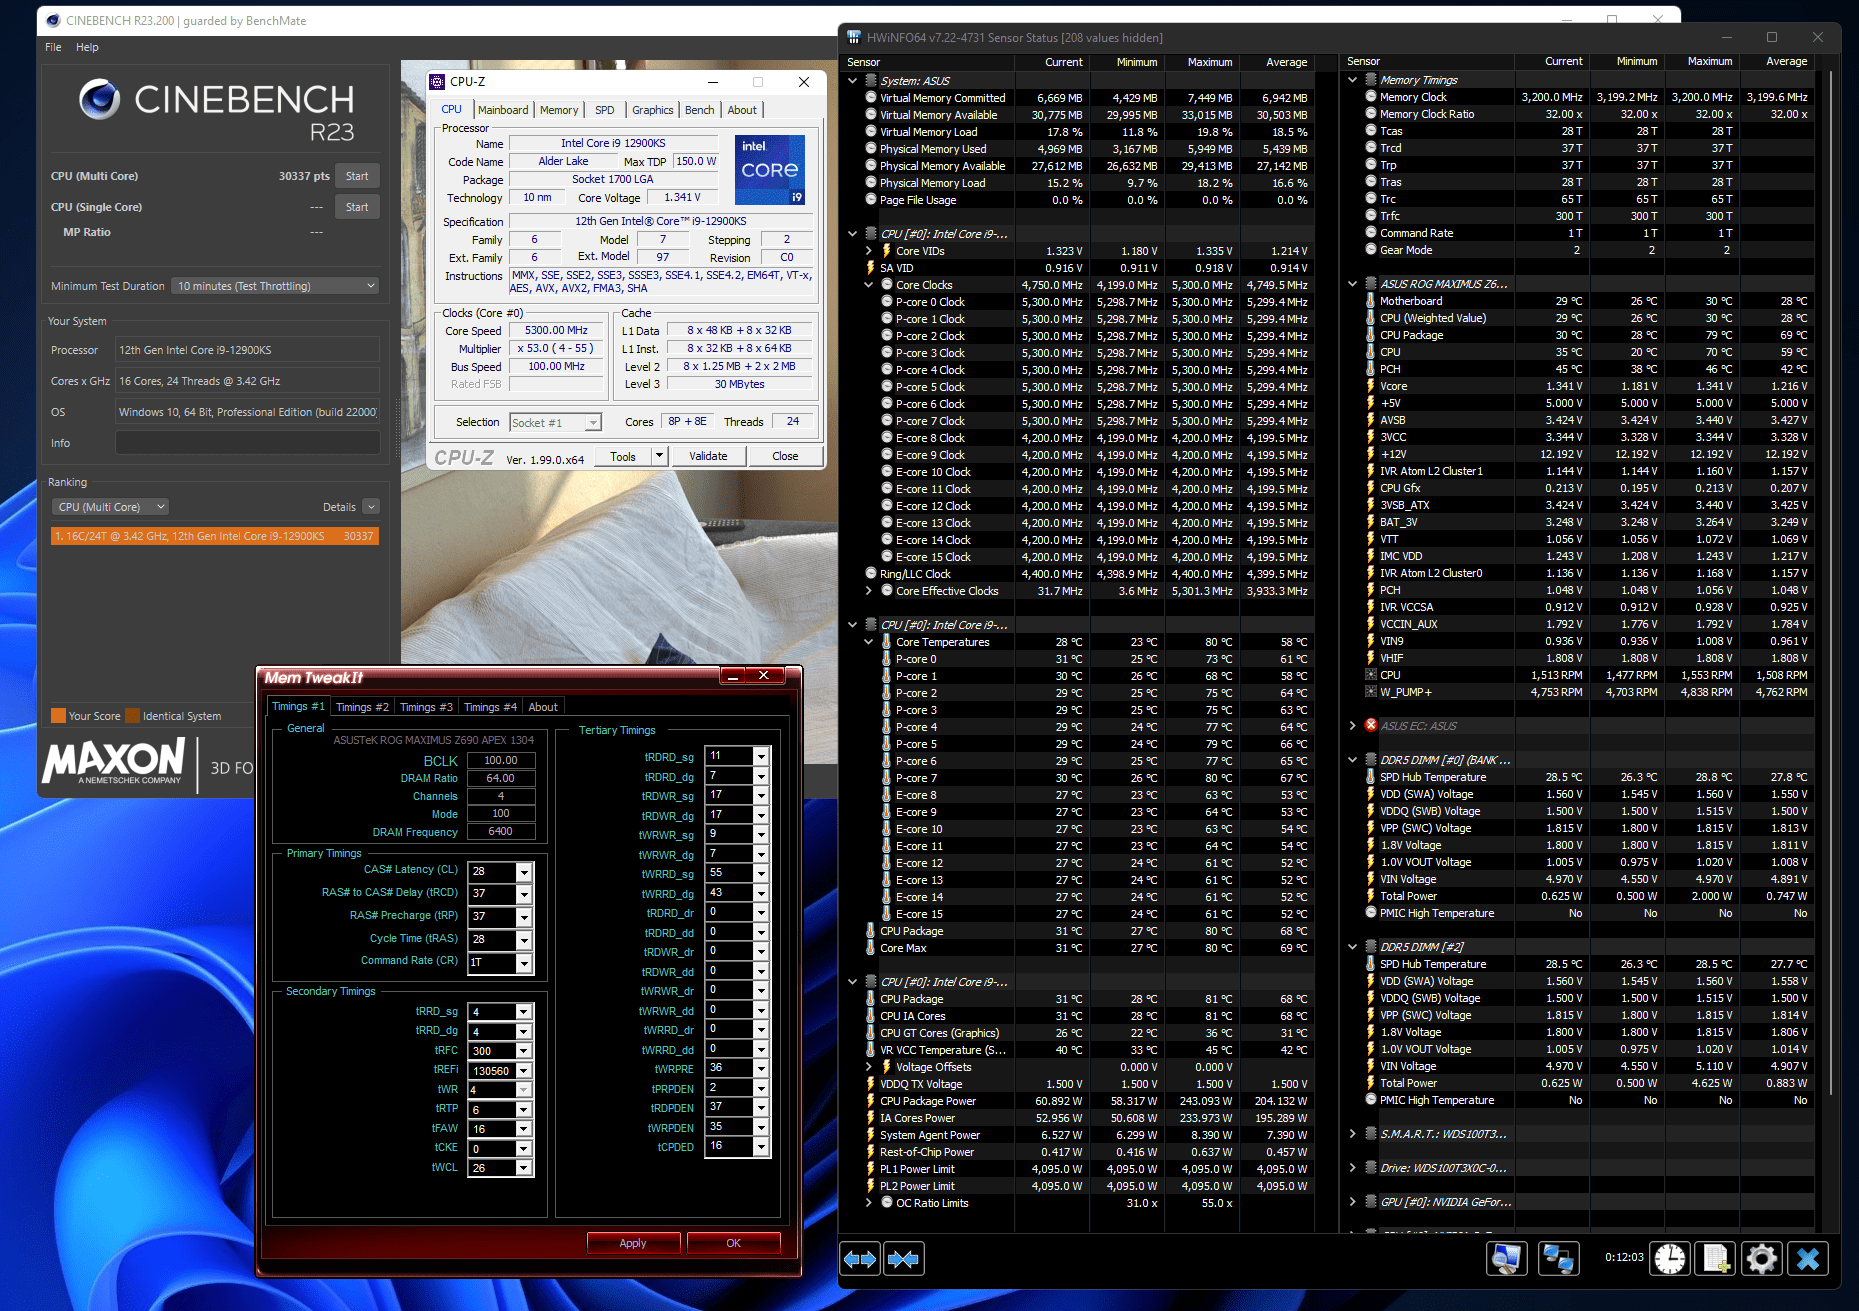Click the fan icon on CPU RPM row
1859x1311 pixels.
click(1371, 675)
